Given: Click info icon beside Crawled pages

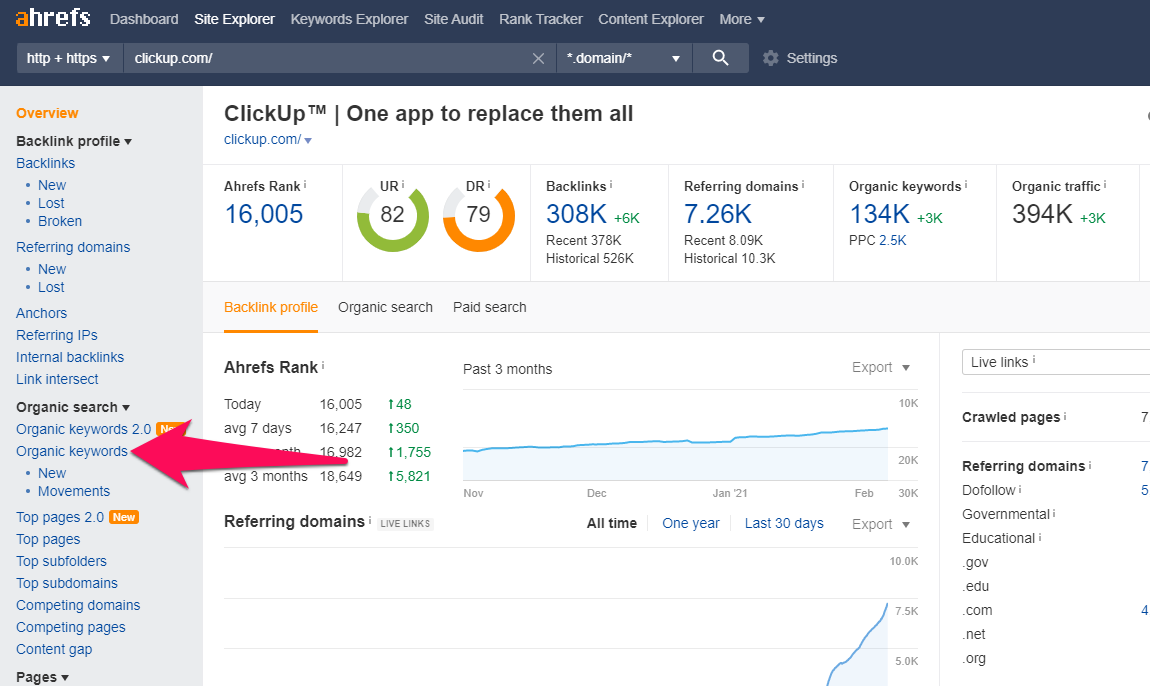Looking at the screenshot, I should point(1065,417).
